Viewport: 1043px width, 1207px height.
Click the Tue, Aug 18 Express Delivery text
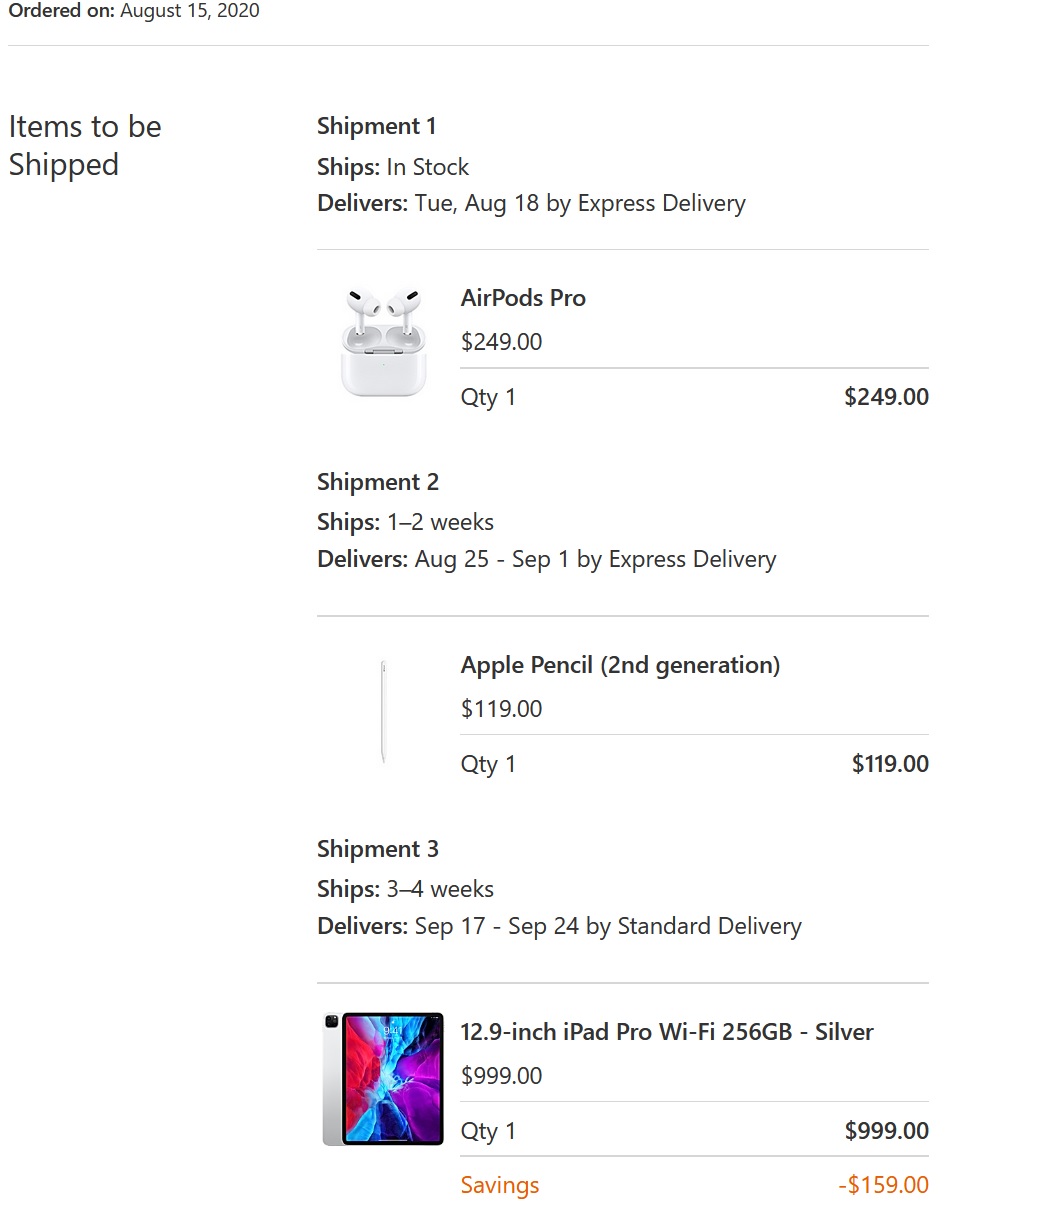click(x=580, y=203)
